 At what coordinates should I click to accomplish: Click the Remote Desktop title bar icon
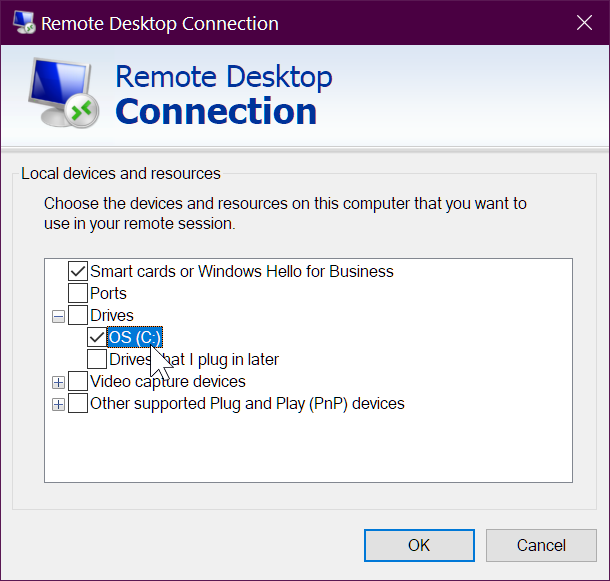tap(24, 23)
